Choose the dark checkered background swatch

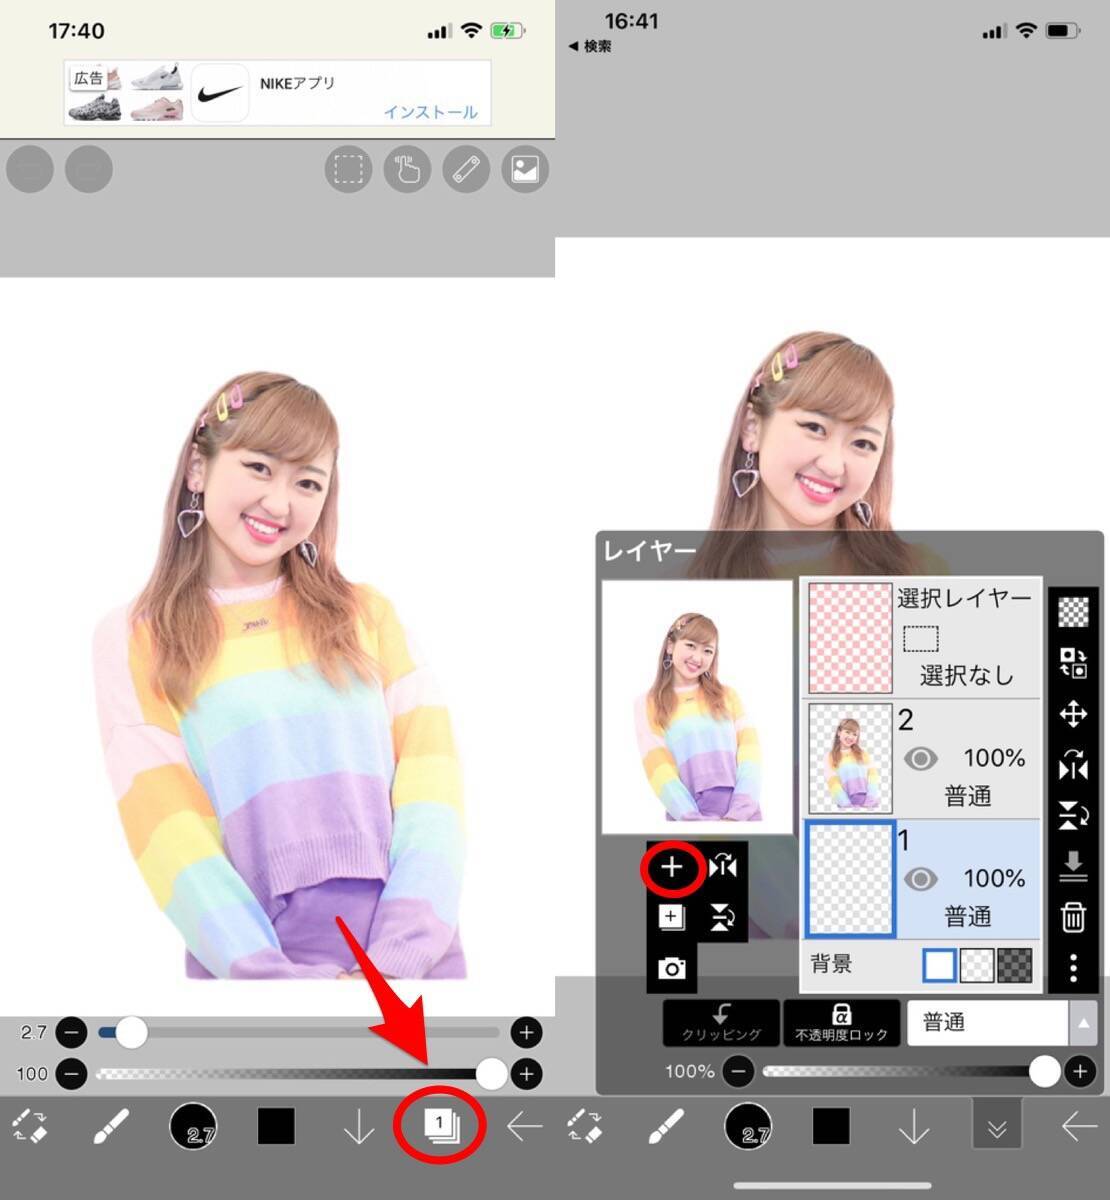click(1015, 965)
